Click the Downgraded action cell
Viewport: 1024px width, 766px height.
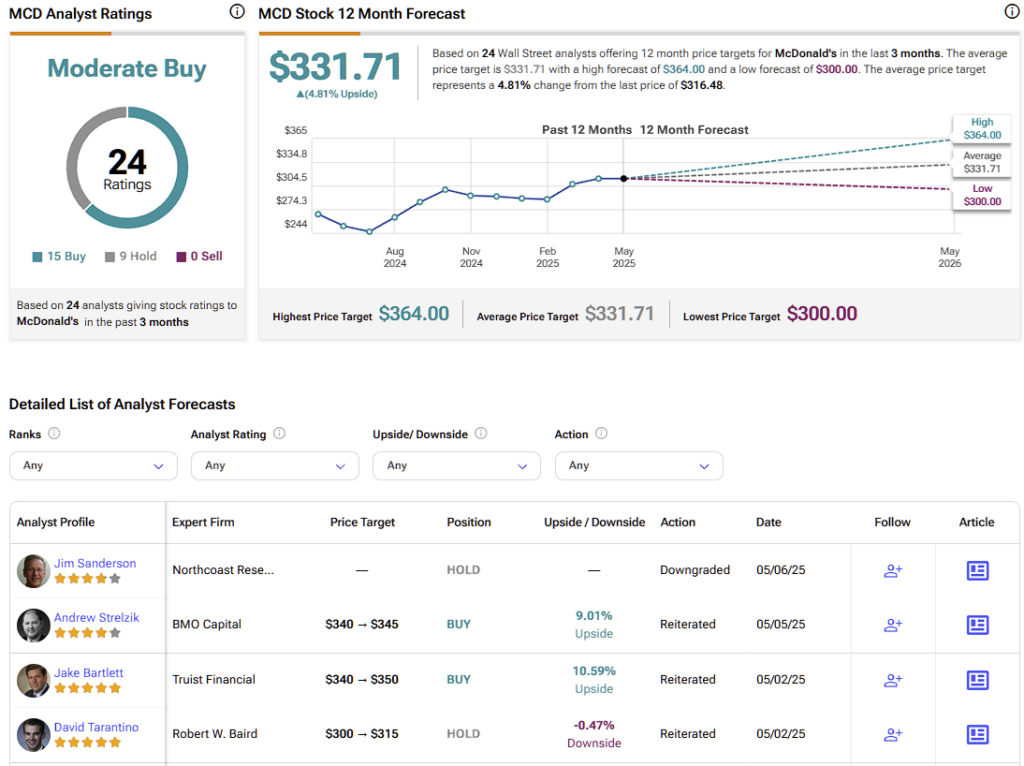pos(695,570)
